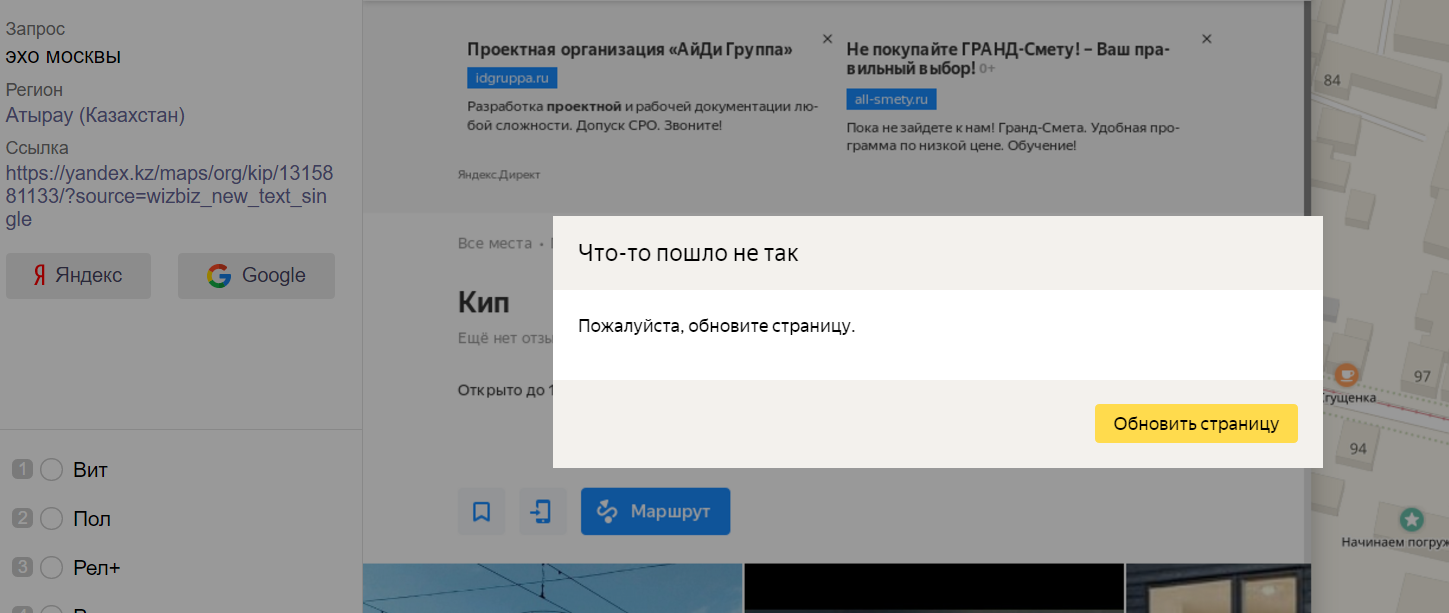
Task: Click the orange cafe marker on map
Action: click(1347, 375)
